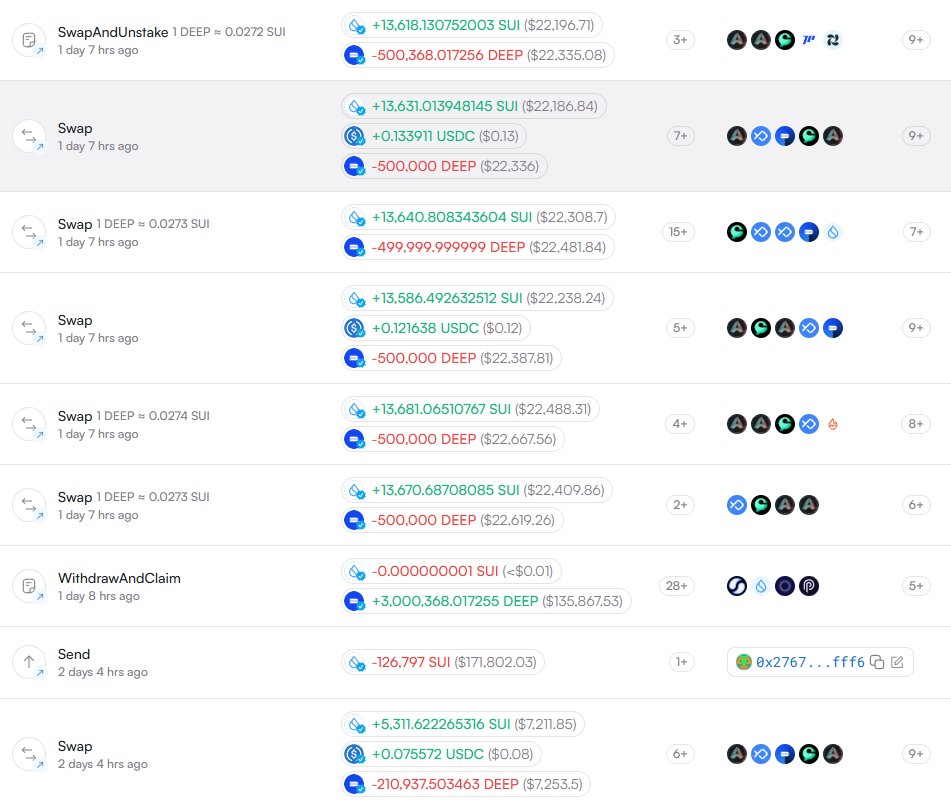The height and width of the screenshot is (807, 951).
Task: Expand the 1+ badge in Send row
Action: point(682,662)
